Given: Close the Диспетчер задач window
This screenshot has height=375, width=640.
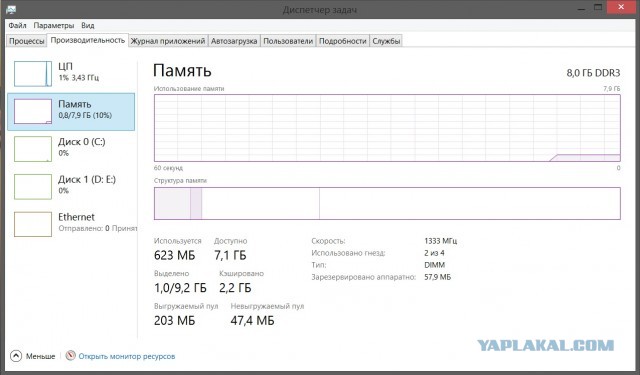Looking at the screenshot, I should tap(621, 7).
